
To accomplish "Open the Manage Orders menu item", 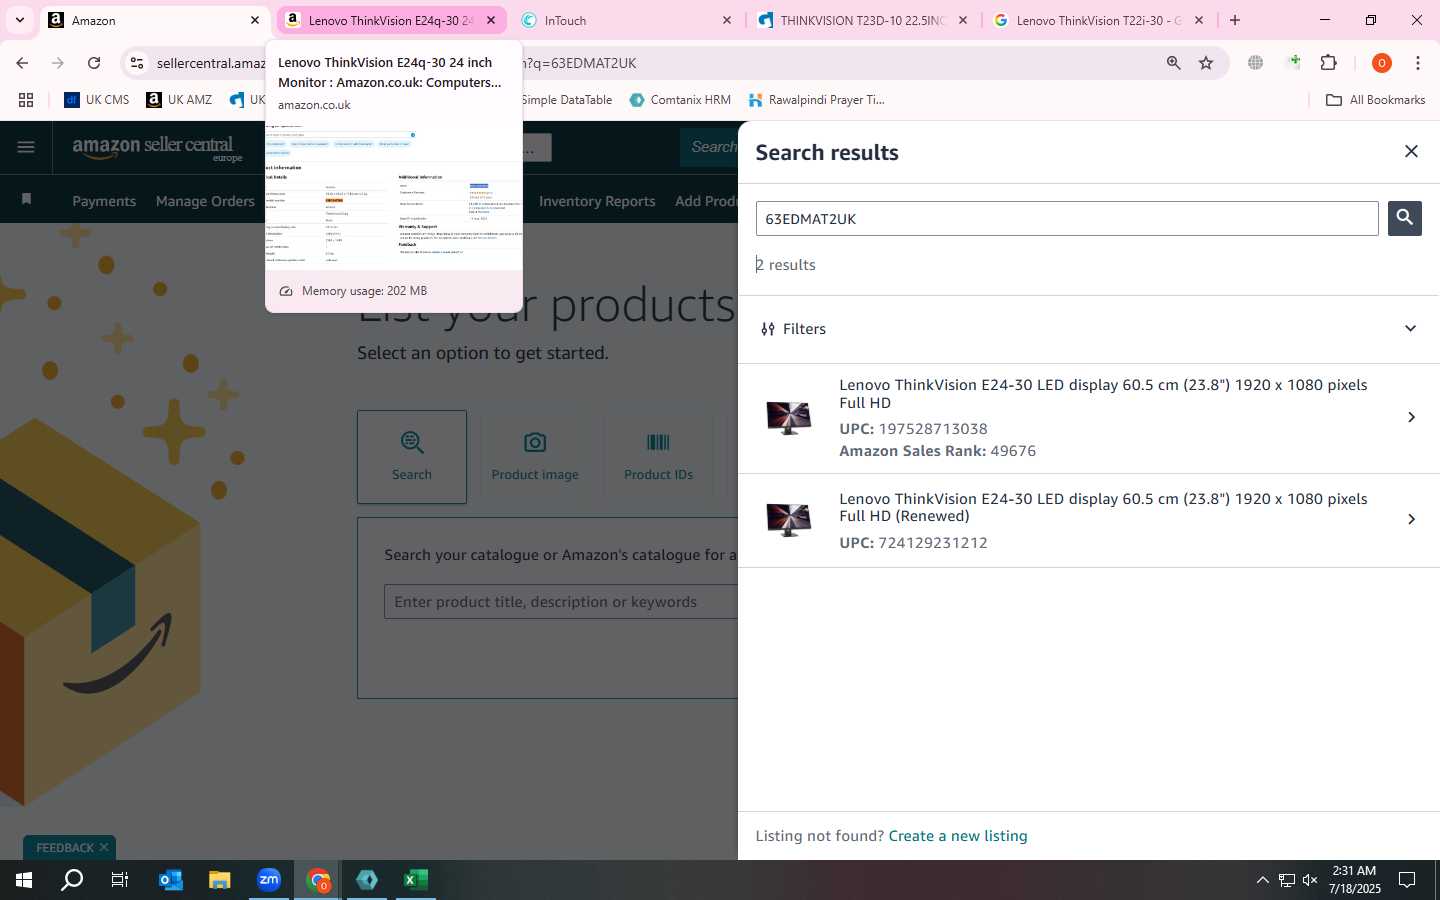I will point(205,201).
